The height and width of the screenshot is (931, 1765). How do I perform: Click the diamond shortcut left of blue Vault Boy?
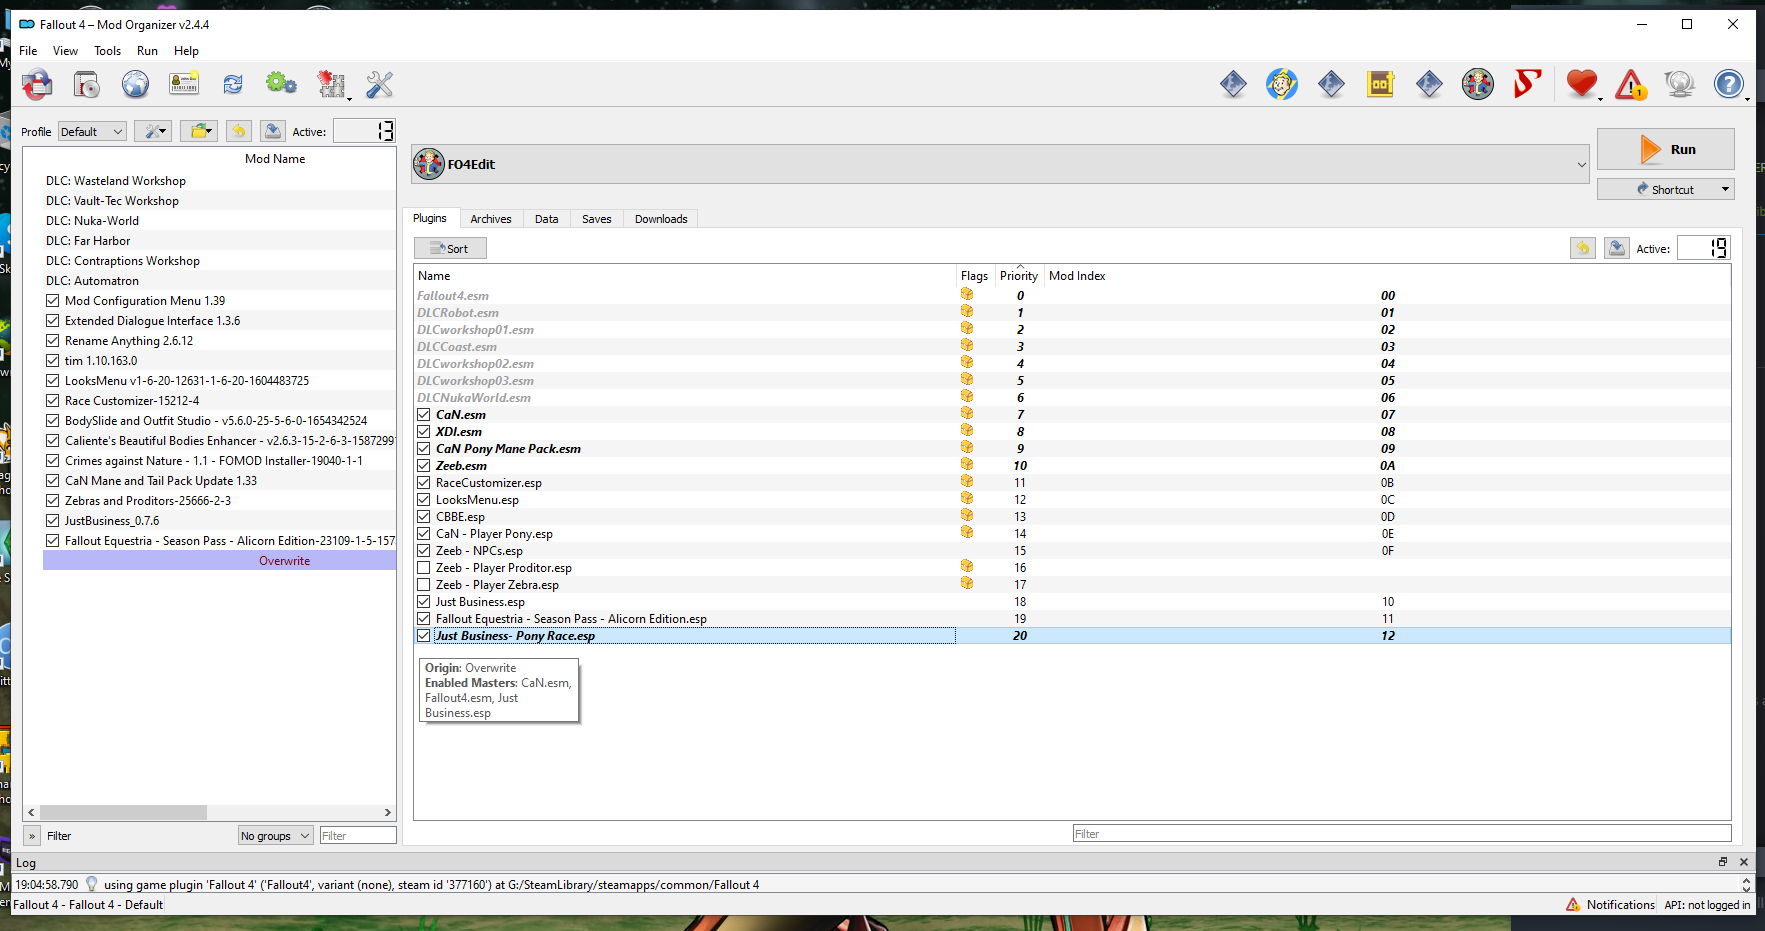(1233, 85)
